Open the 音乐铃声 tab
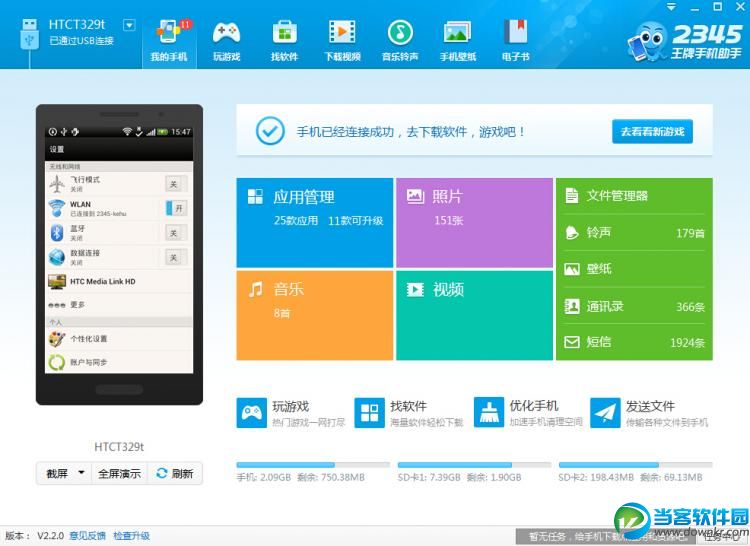The width and height of the screenshot is (750, 546). pos(400,42)
